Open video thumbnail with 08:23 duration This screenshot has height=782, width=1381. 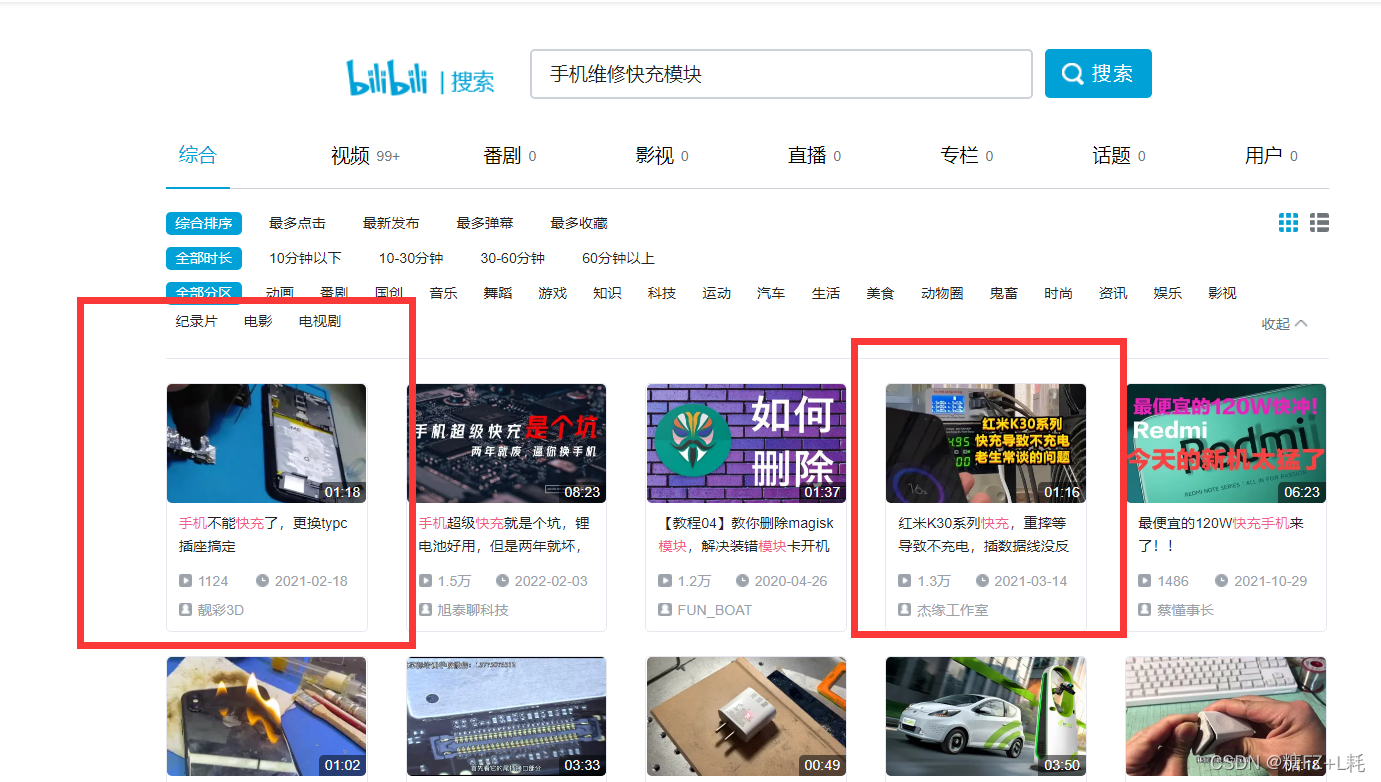click(x=507, y=443)
